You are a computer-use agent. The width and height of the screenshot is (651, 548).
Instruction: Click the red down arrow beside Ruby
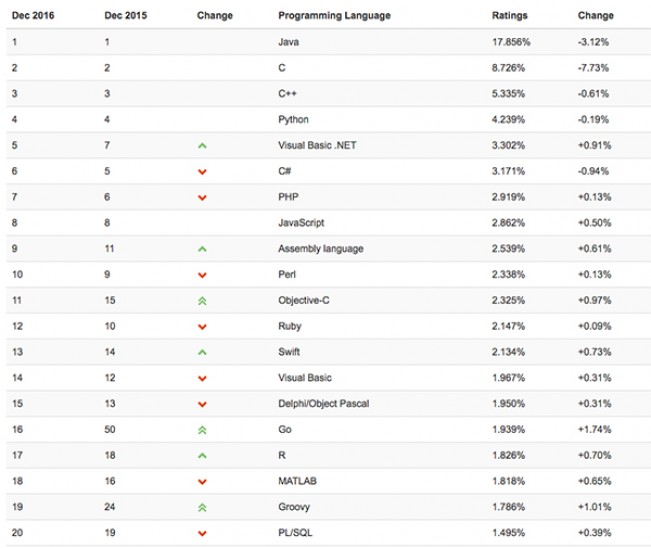coord(203,326)
